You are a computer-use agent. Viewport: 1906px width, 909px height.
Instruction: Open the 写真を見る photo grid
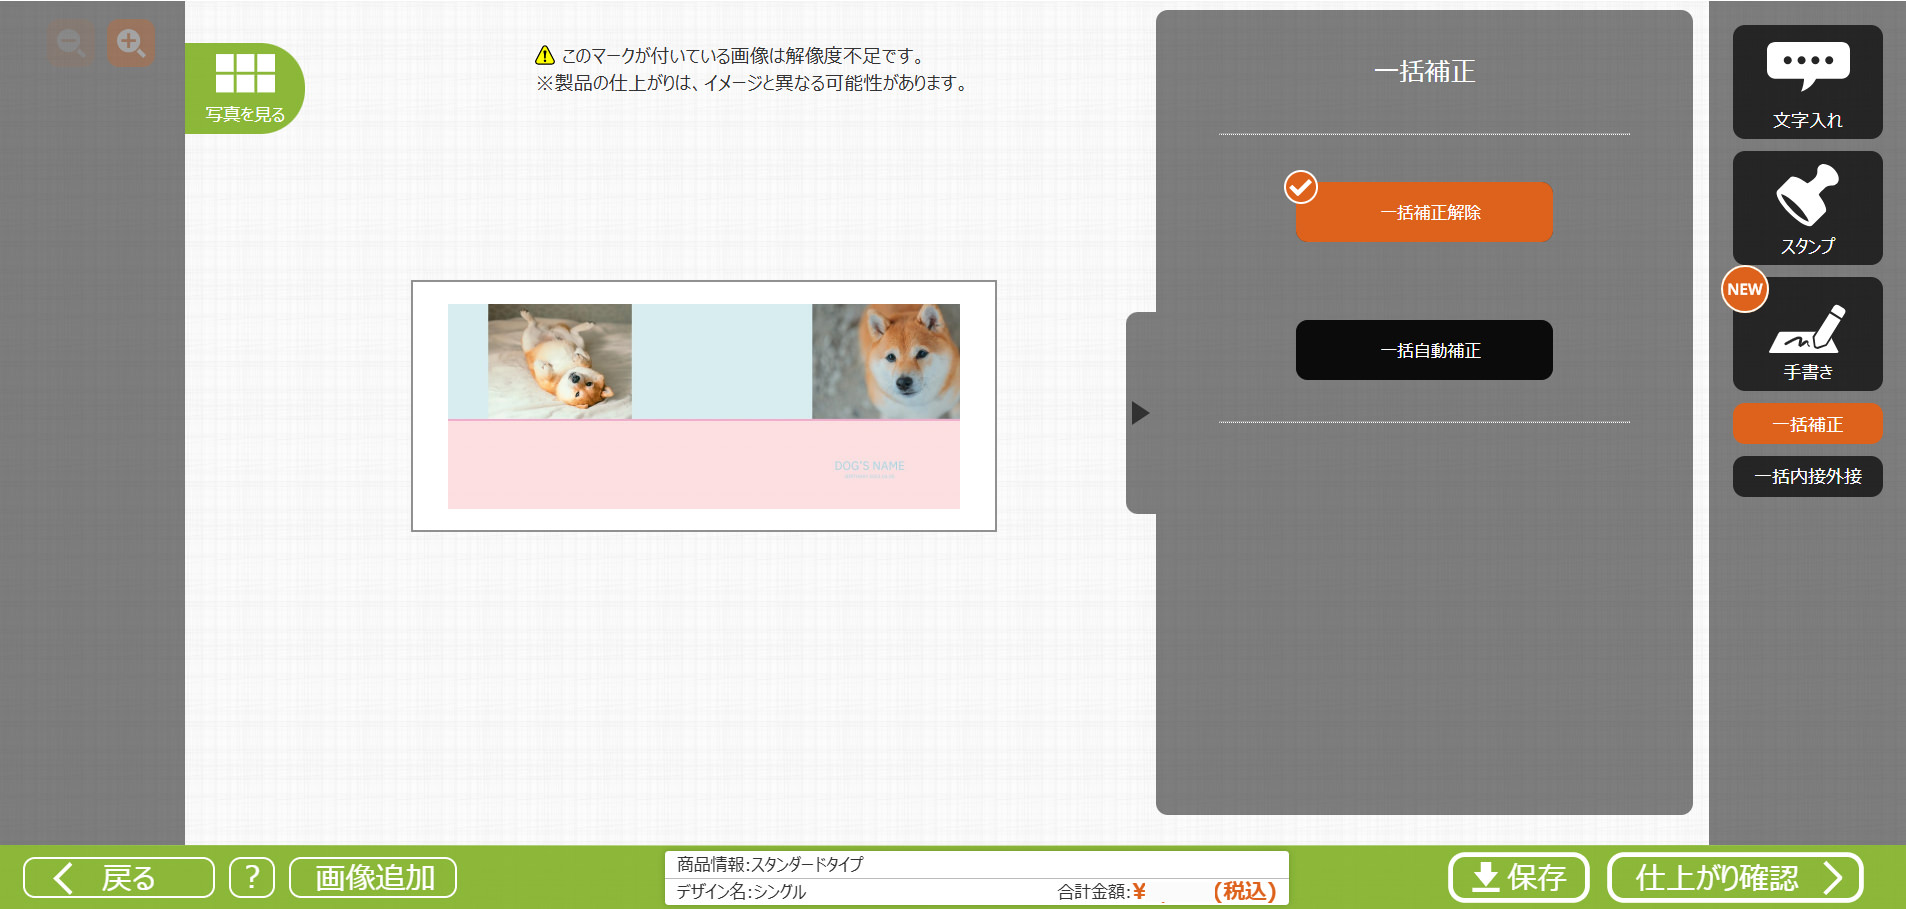tap(245, 88)
